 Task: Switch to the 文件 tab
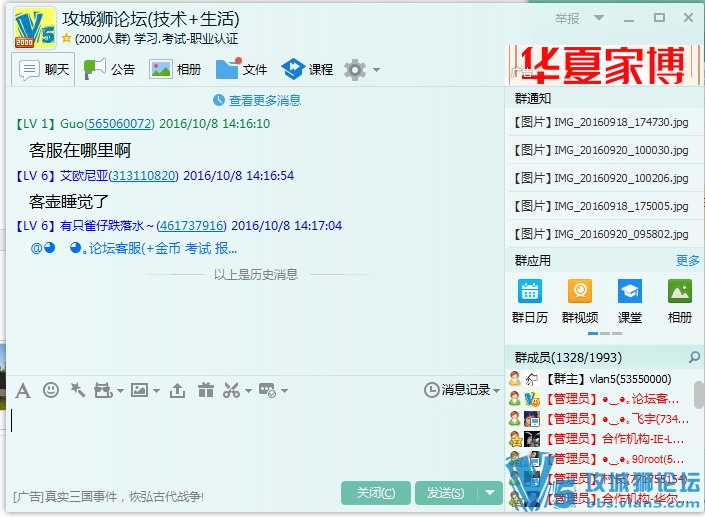click(242, 69)
